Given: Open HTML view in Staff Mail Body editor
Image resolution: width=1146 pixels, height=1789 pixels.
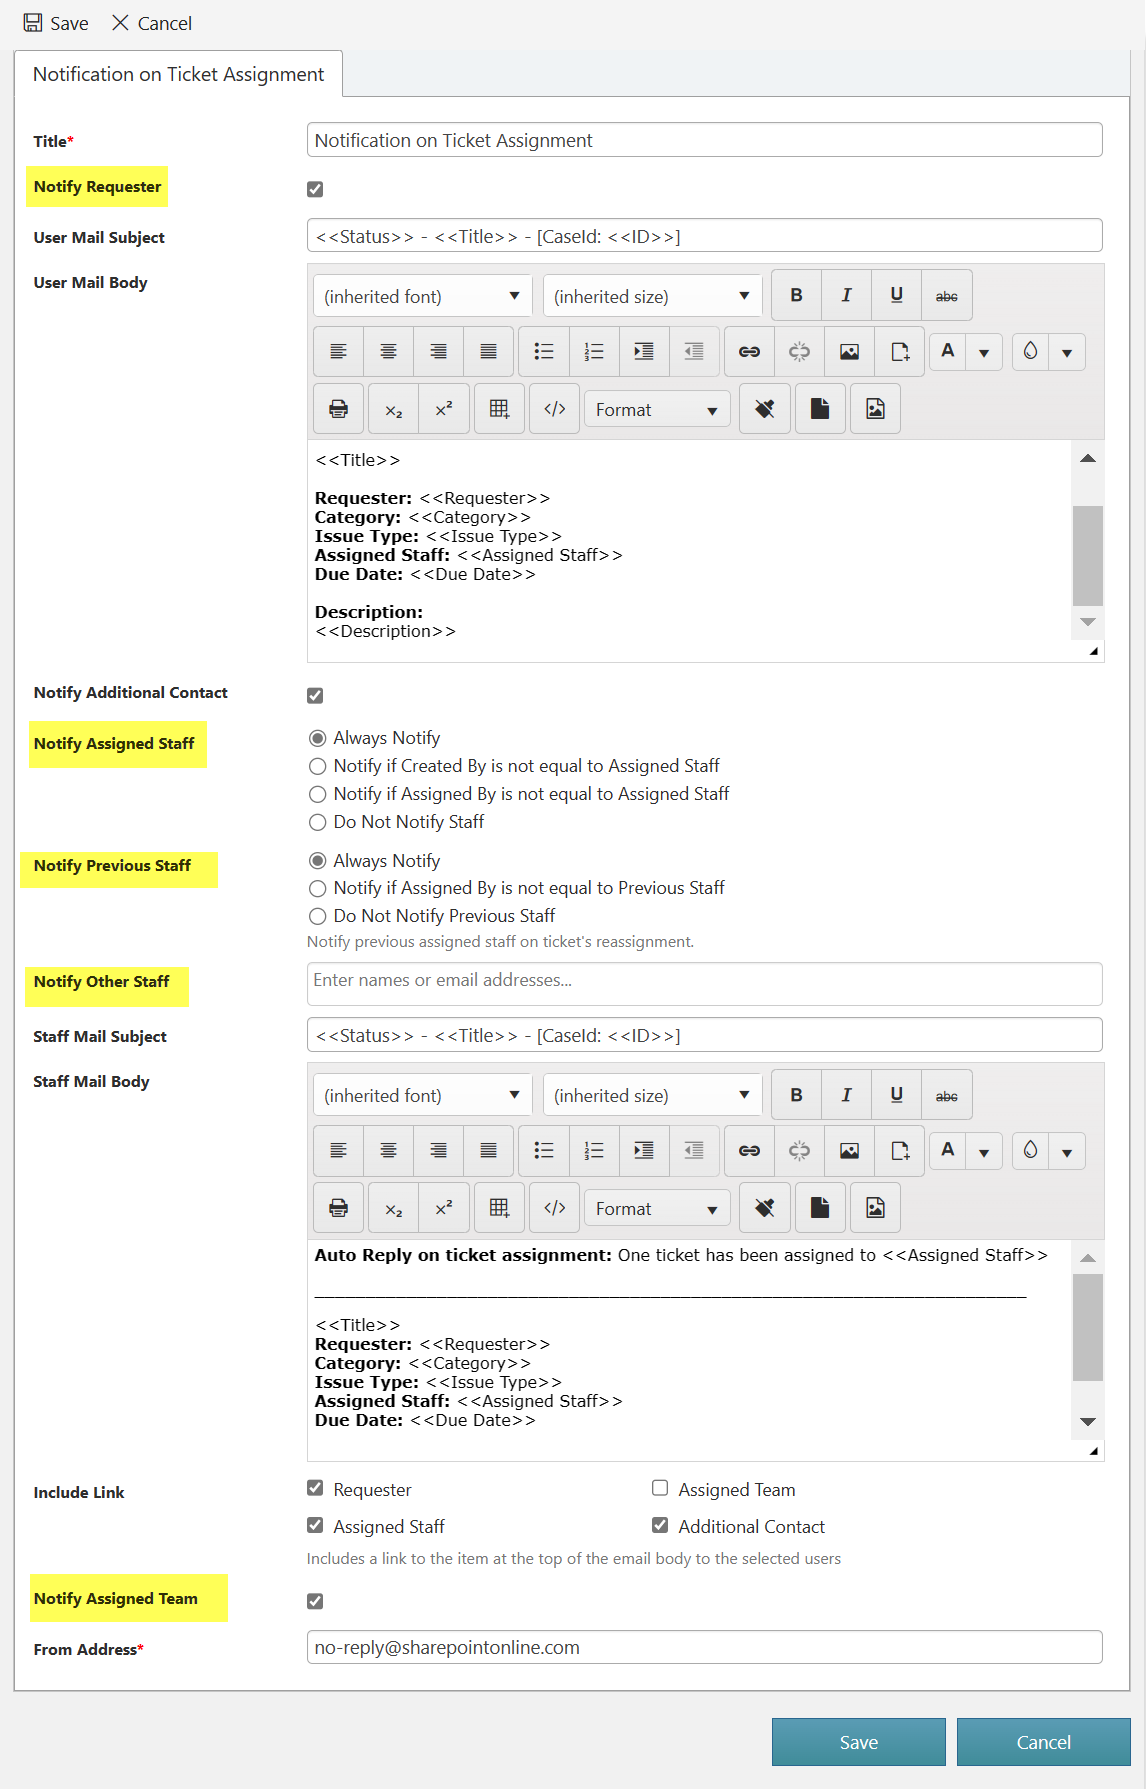Looking at the screenshot, I should click(x=554, y=1208).
